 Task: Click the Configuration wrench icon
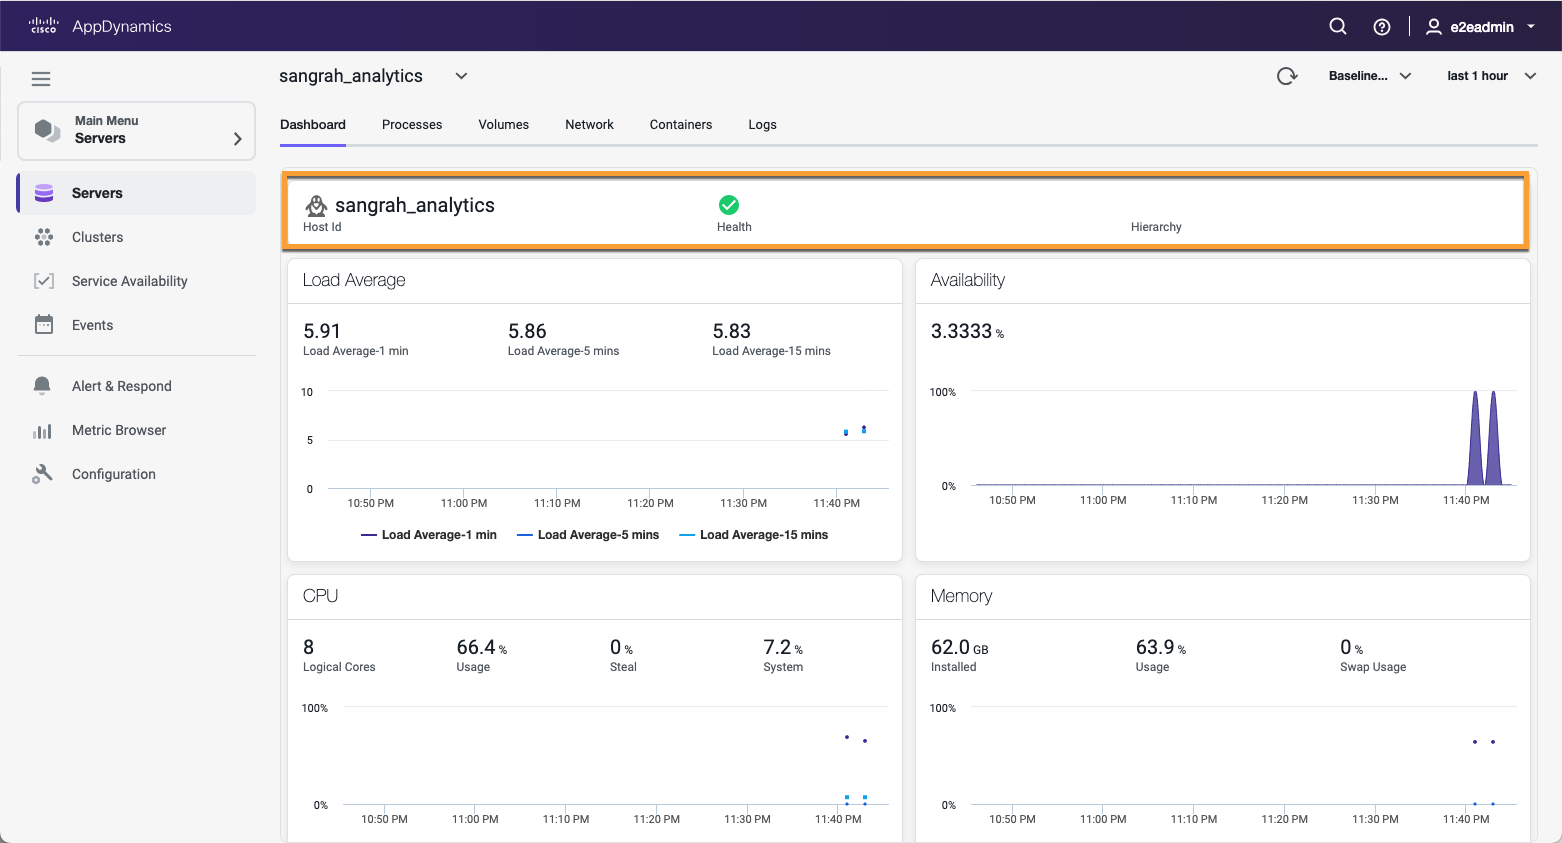click(42, 474)
